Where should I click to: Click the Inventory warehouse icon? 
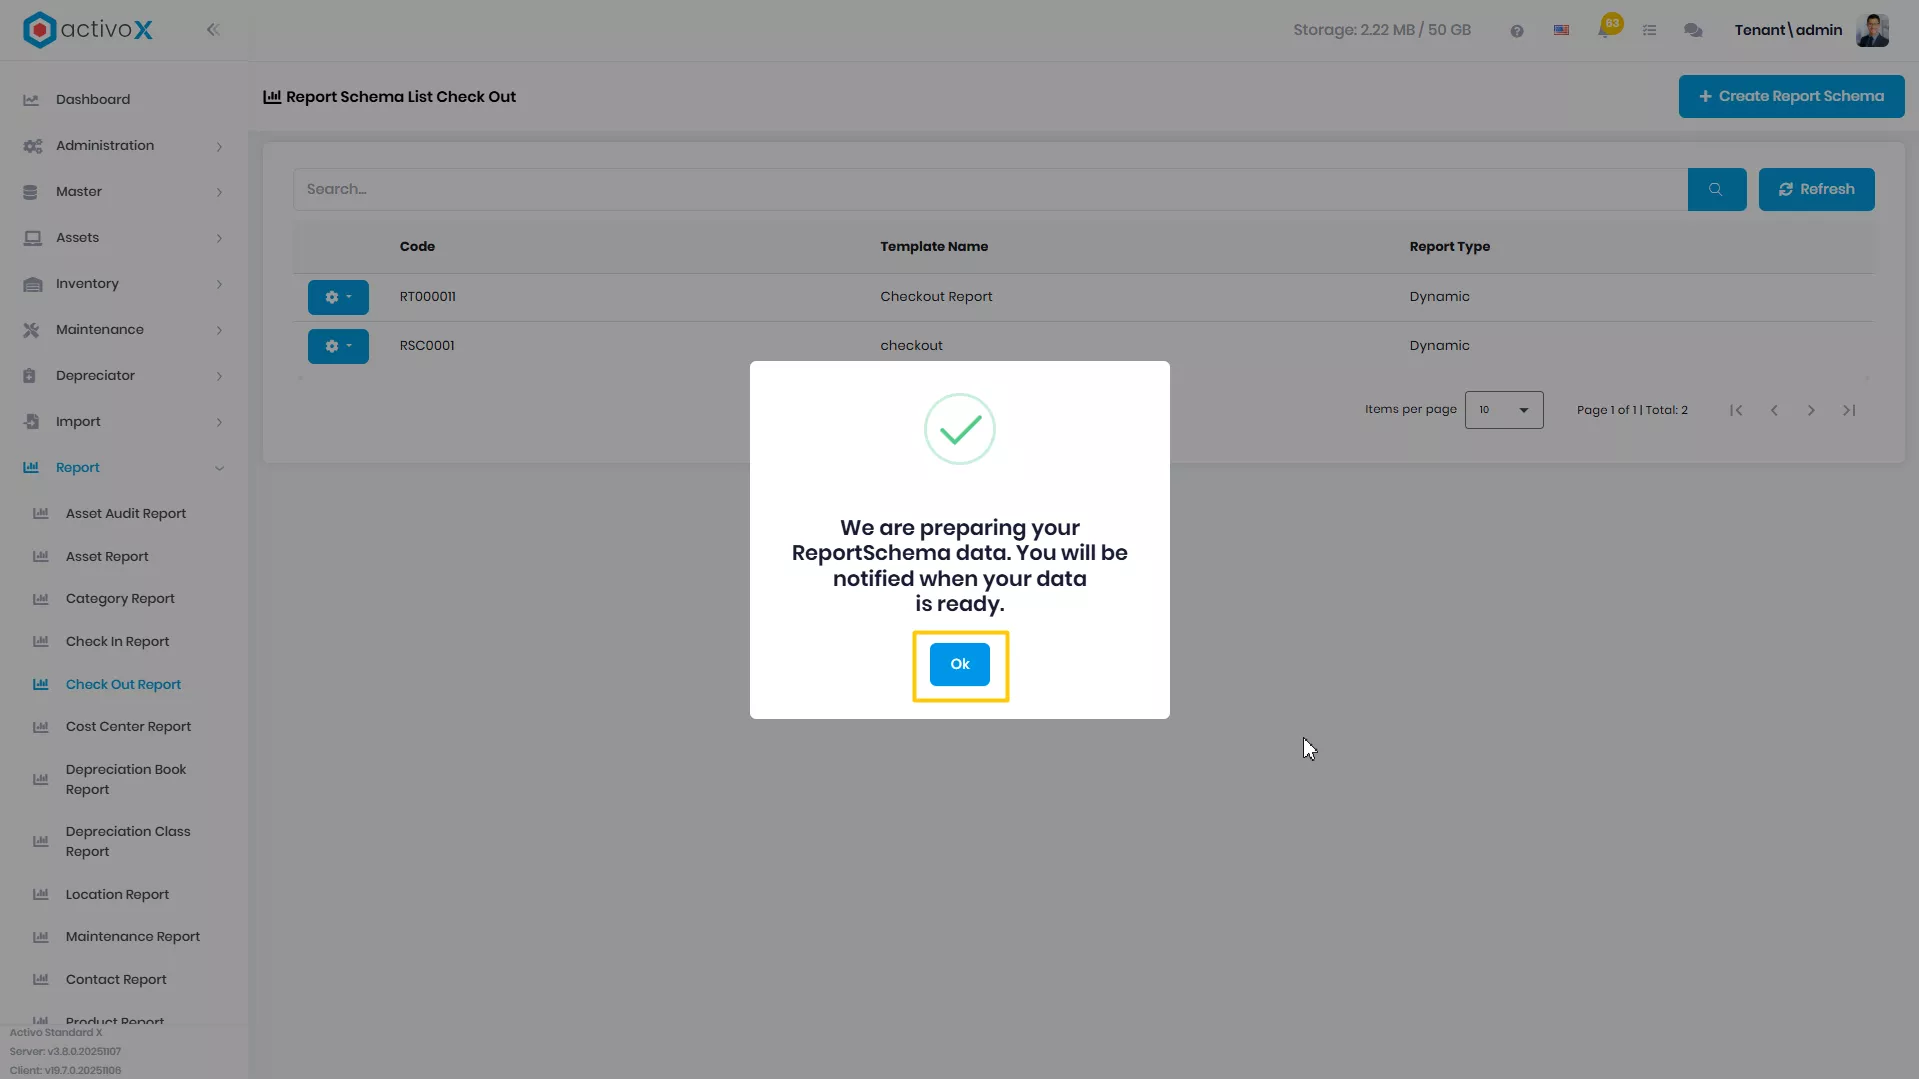[x=32, y=284]
